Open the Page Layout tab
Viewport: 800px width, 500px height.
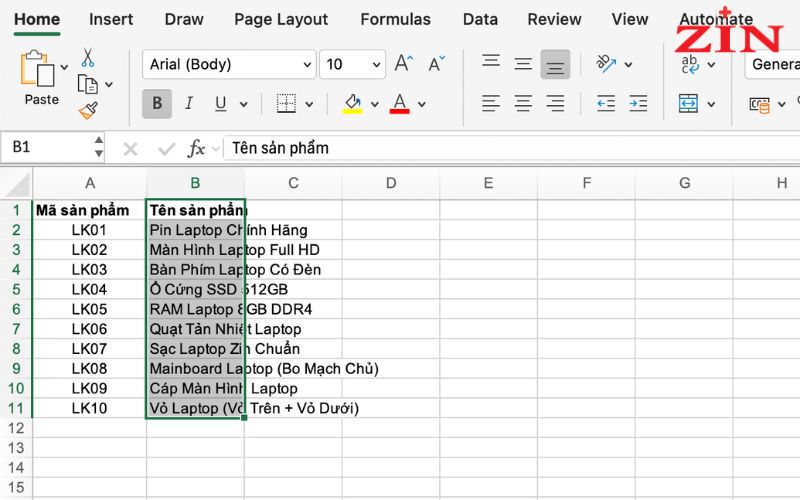tap(281, 19)
